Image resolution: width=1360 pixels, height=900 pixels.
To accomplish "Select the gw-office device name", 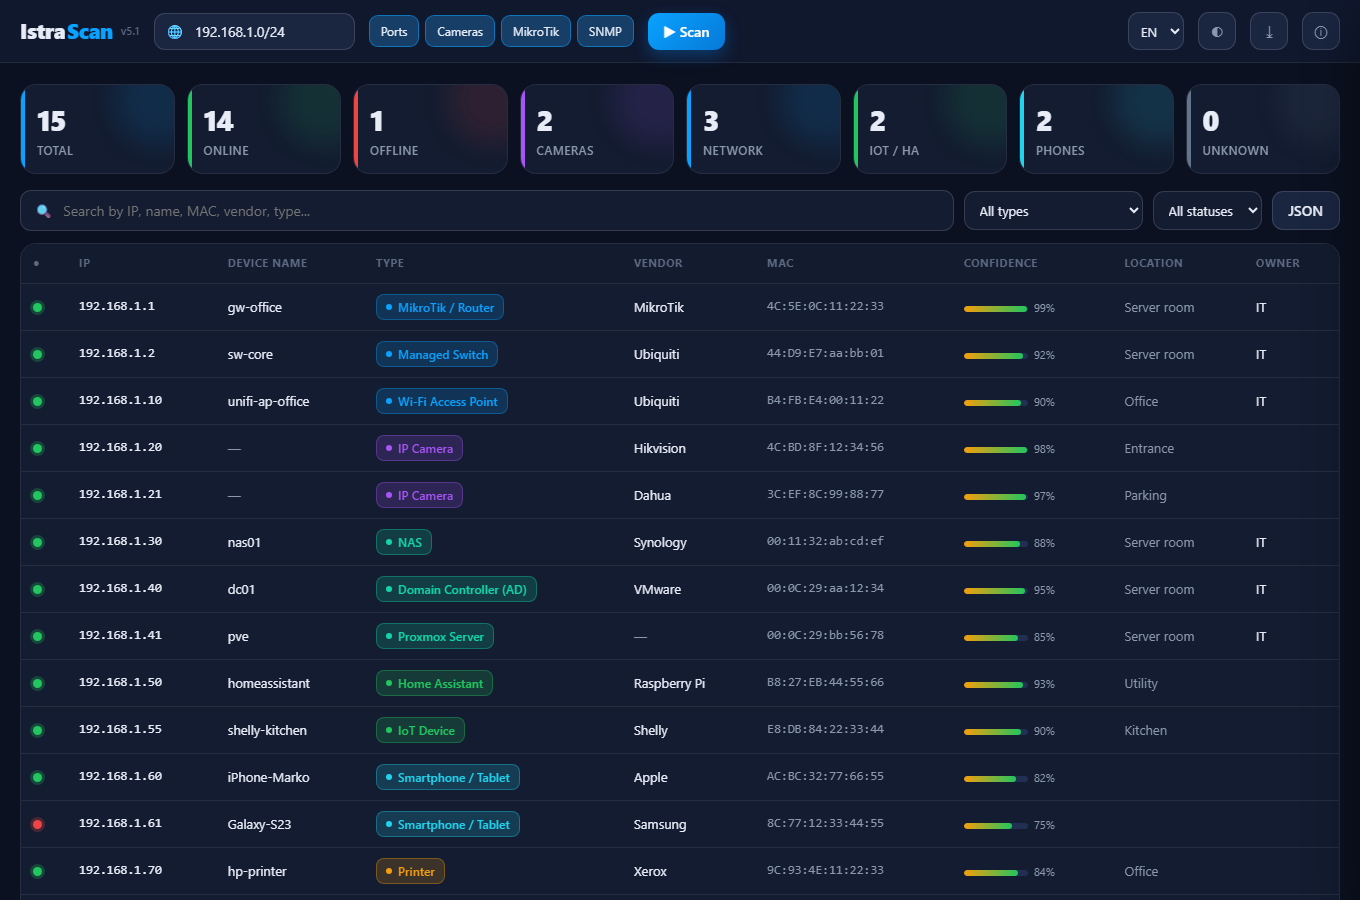I will (x=255, y=308).
